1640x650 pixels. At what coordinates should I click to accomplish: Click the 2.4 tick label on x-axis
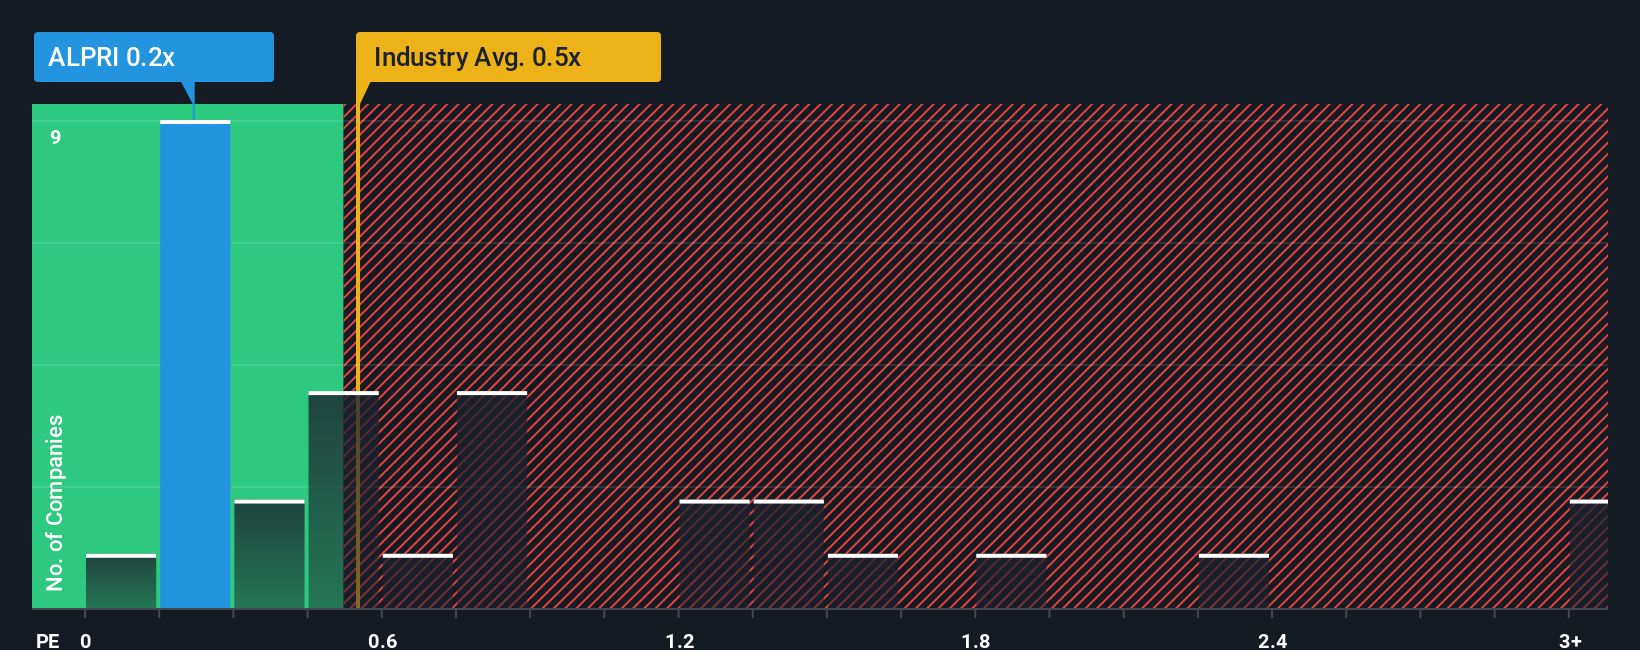[x=1272, y=640]
